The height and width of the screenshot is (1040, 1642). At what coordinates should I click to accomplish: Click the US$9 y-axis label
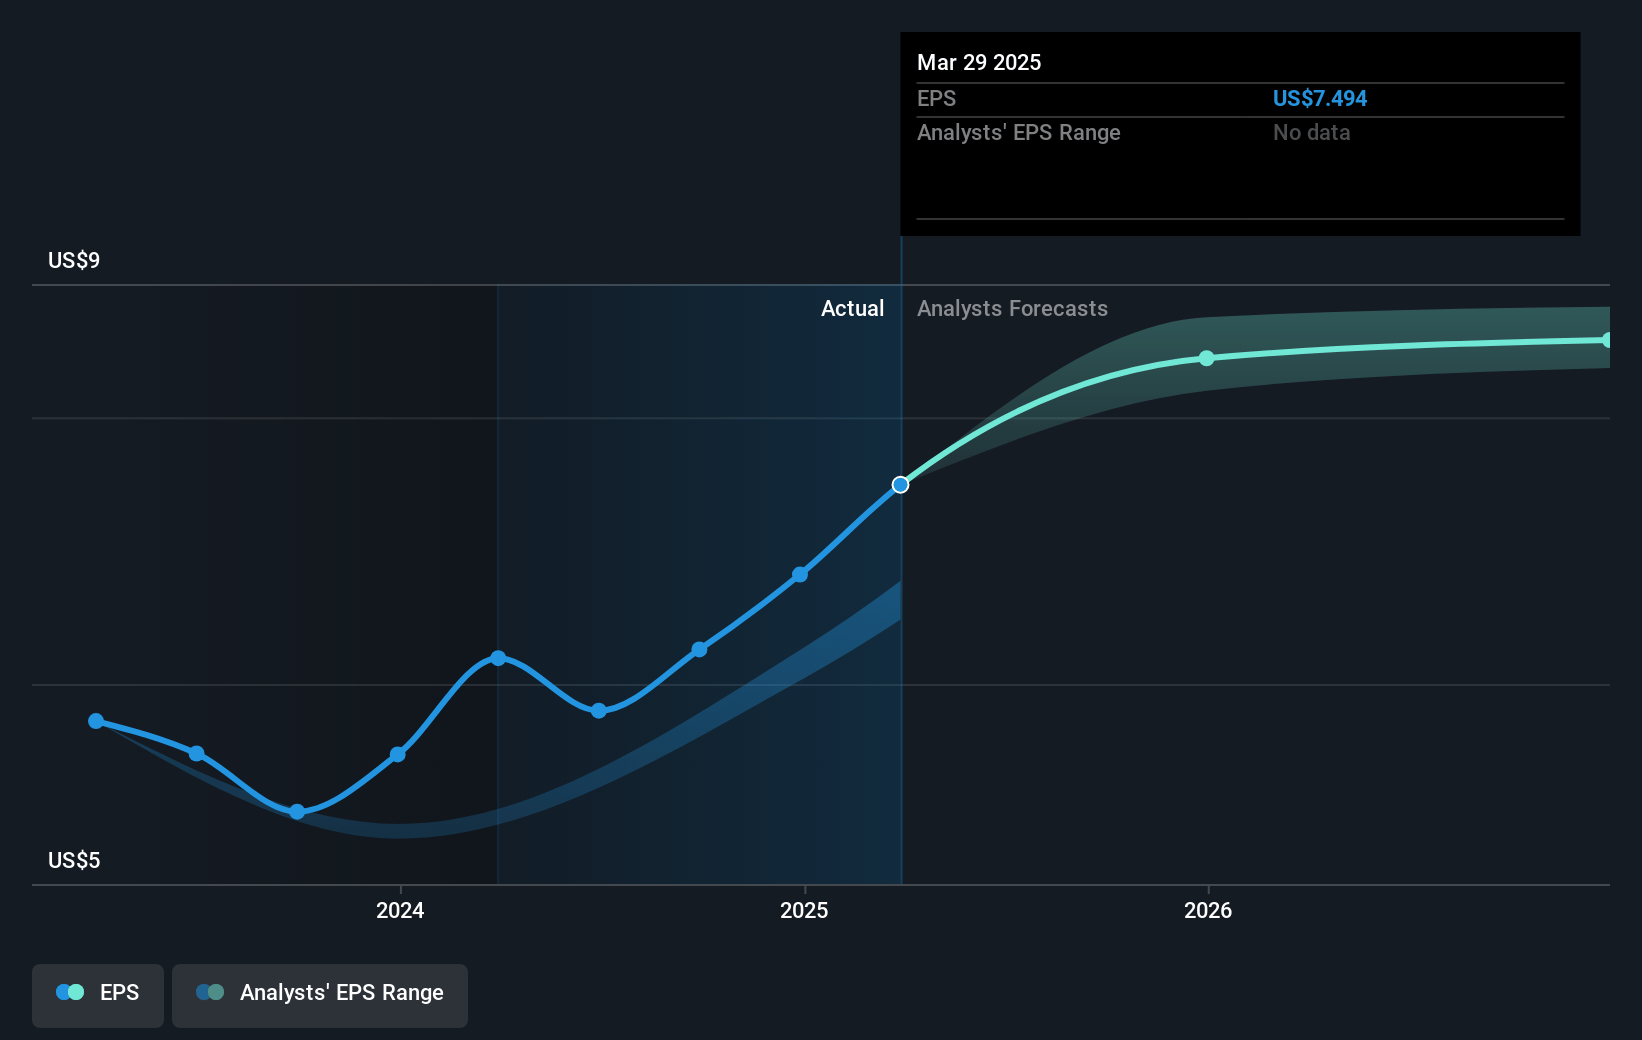point(74,260)
